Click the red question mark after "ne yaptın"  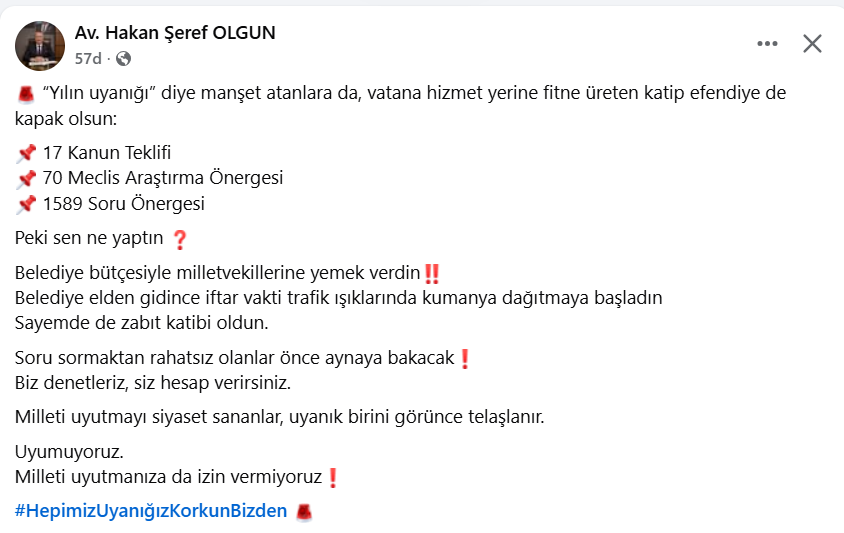point(180,239)
